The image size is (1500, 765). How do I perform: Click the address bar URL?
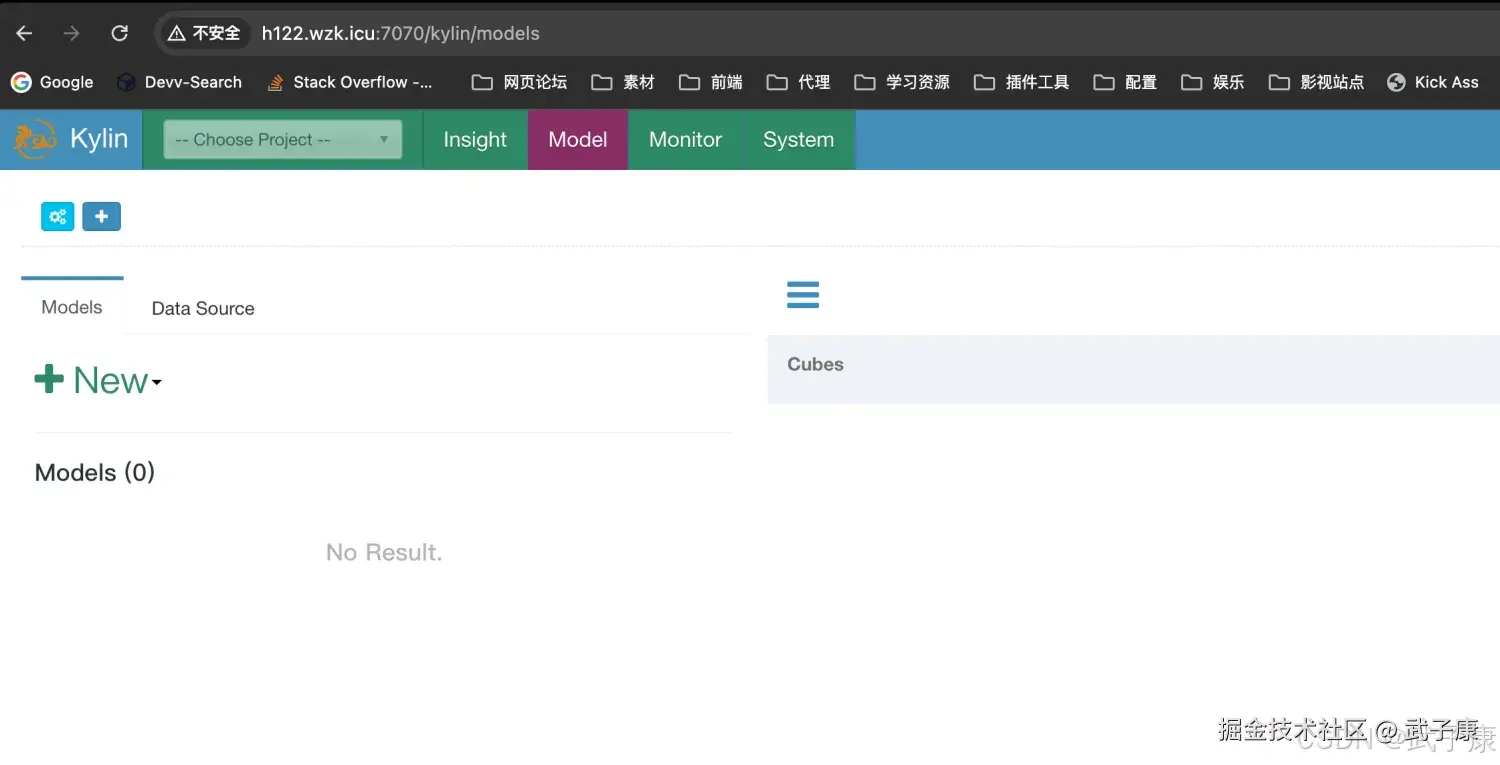coord(400,33)
